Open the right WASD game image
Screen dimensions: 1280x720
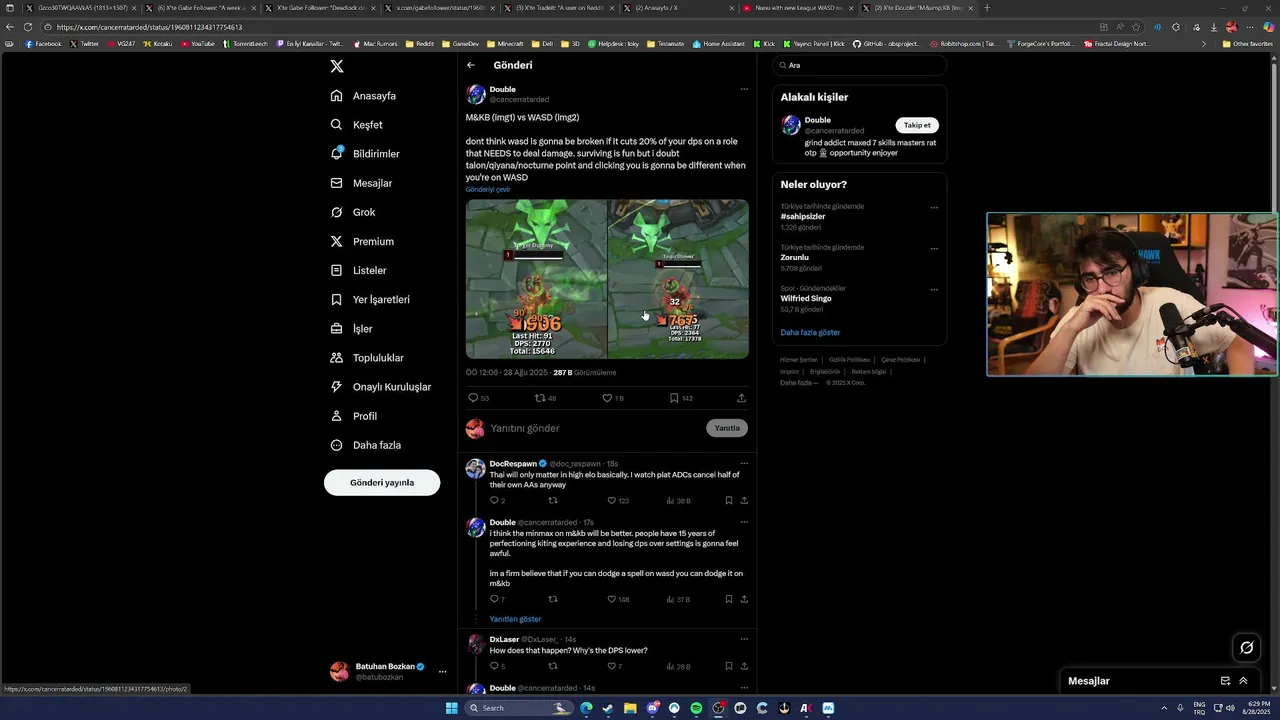(x=679, y=279)
